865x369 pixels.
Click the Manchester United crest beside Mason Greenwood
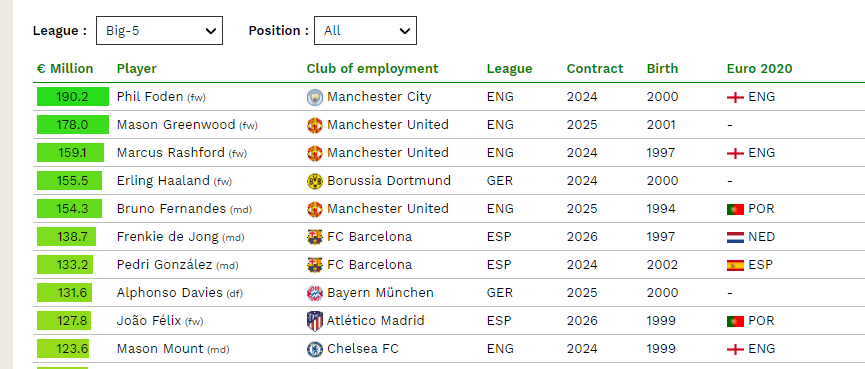tap(314, 125)
